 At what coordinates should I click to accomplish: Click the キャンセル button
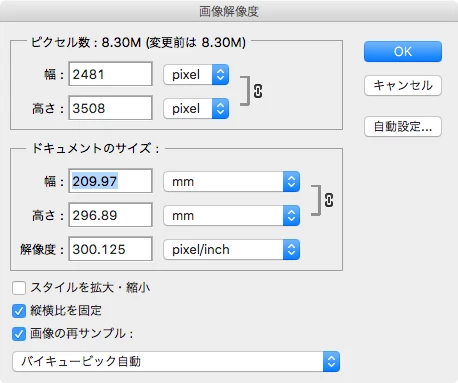pyautogui.click(x=403, y=86)
